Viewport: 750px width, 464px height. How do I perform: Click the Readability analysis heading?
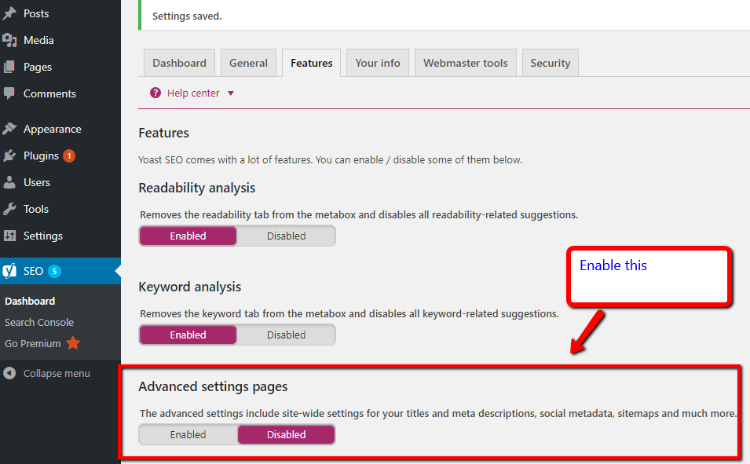pos(197,188)
